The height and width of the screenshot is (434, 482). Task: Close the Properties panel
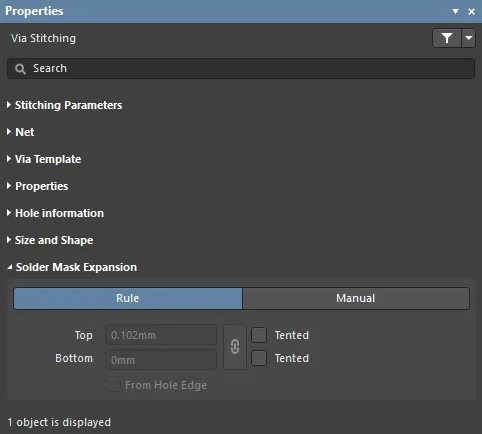point(471,12)
